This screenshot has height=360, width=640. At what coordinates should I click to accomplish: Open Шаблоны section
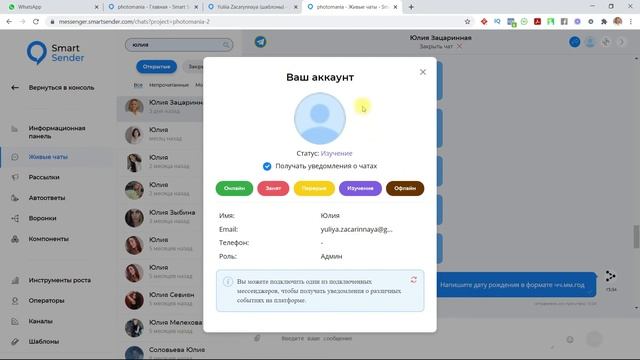[x=44, y=342]
